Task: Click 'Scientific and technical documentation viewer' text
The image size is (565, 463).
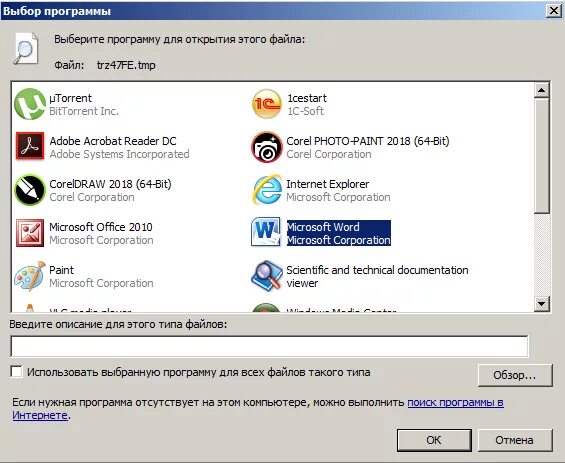Action: [x=377, y=276]
